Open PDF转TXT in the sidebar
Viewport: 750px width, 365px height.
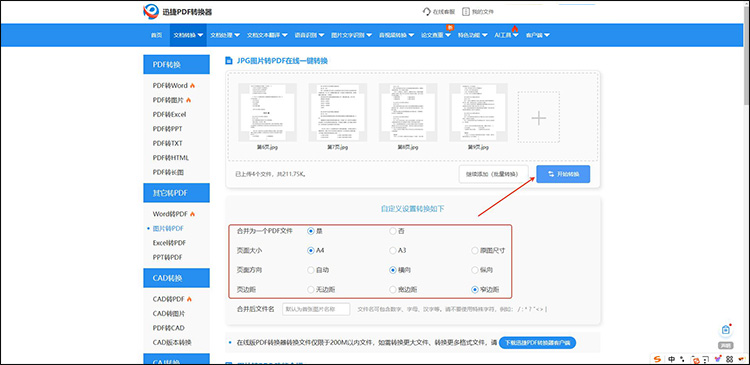167,143
